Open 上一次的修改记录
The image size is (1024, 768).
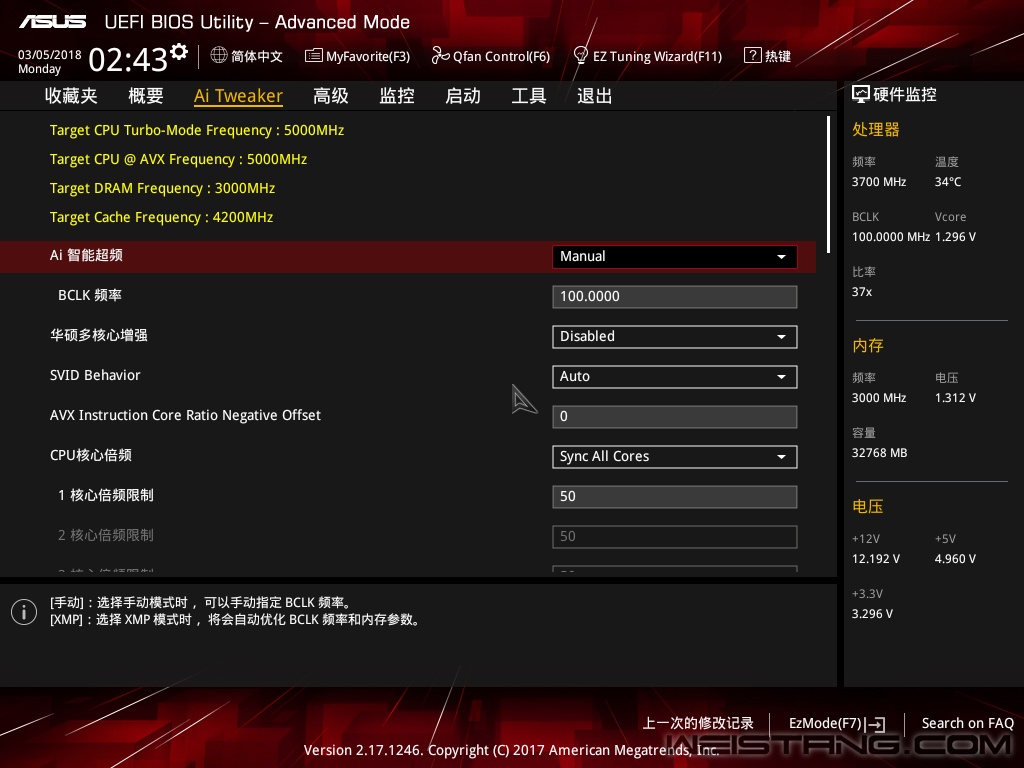(x=698, y=723)
